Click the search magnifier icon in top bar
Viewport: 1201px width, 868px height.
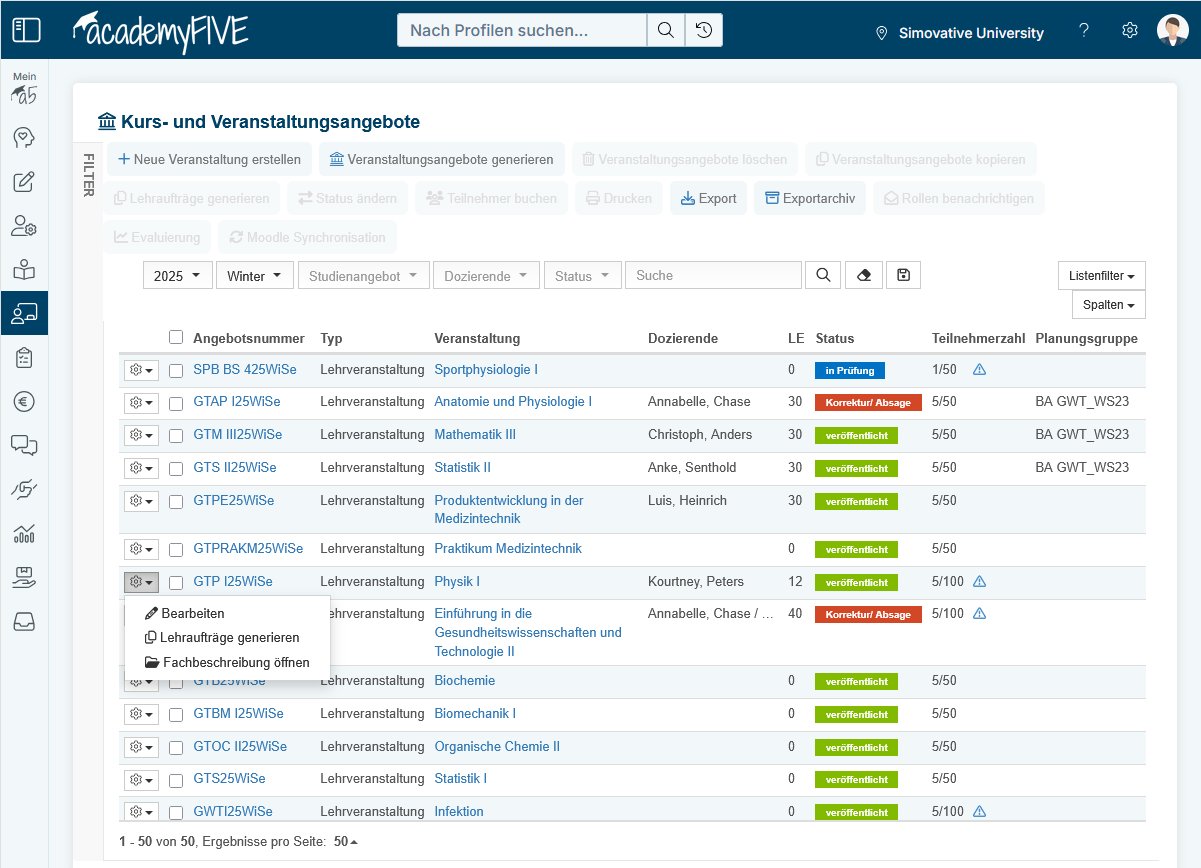point(665,30)
